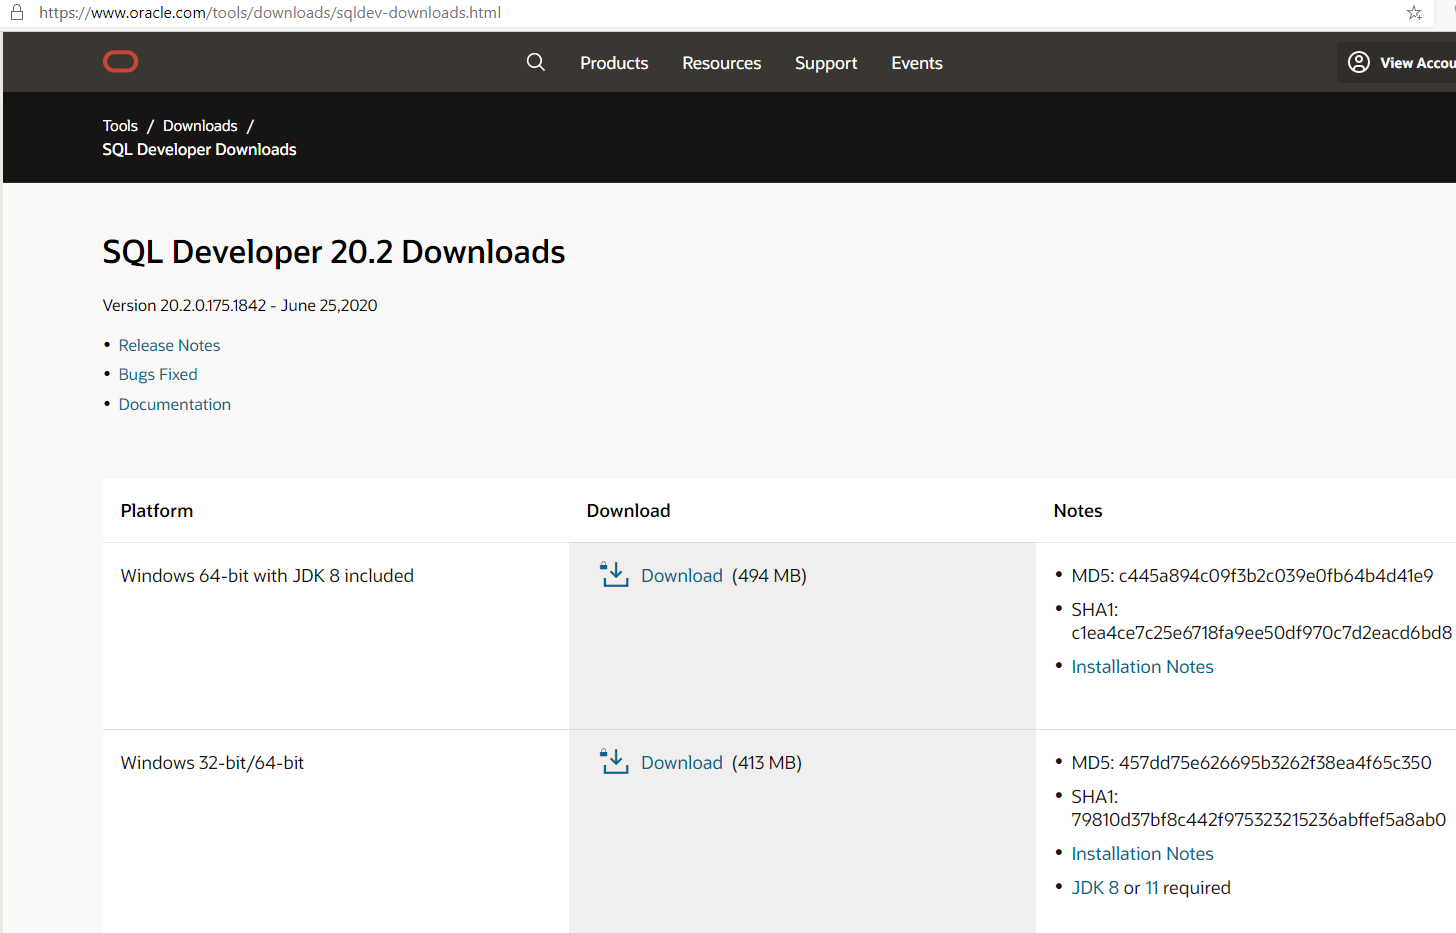
Task: Click the Platform column header
Action: 157,510
